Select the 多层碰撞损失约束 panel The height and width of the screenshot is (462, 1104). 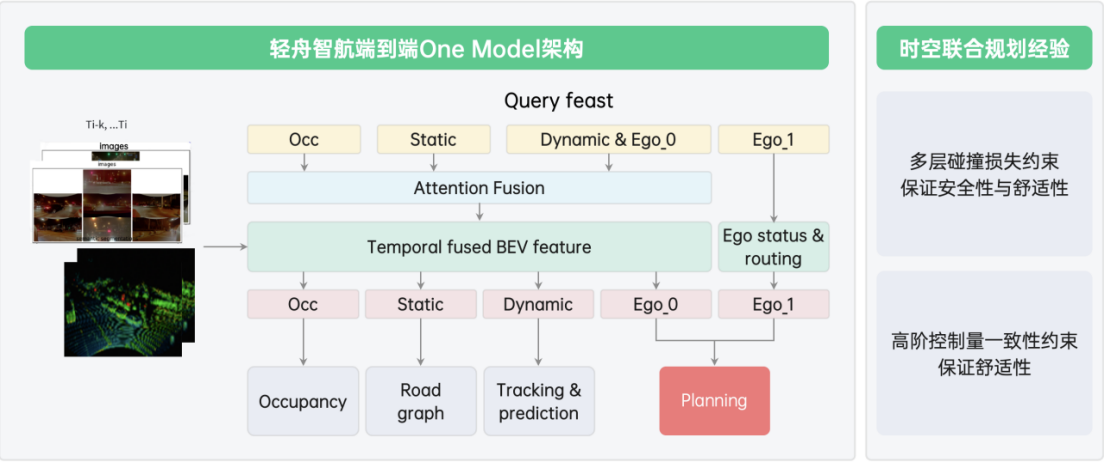pyautogui.click(x=984, y=173)
